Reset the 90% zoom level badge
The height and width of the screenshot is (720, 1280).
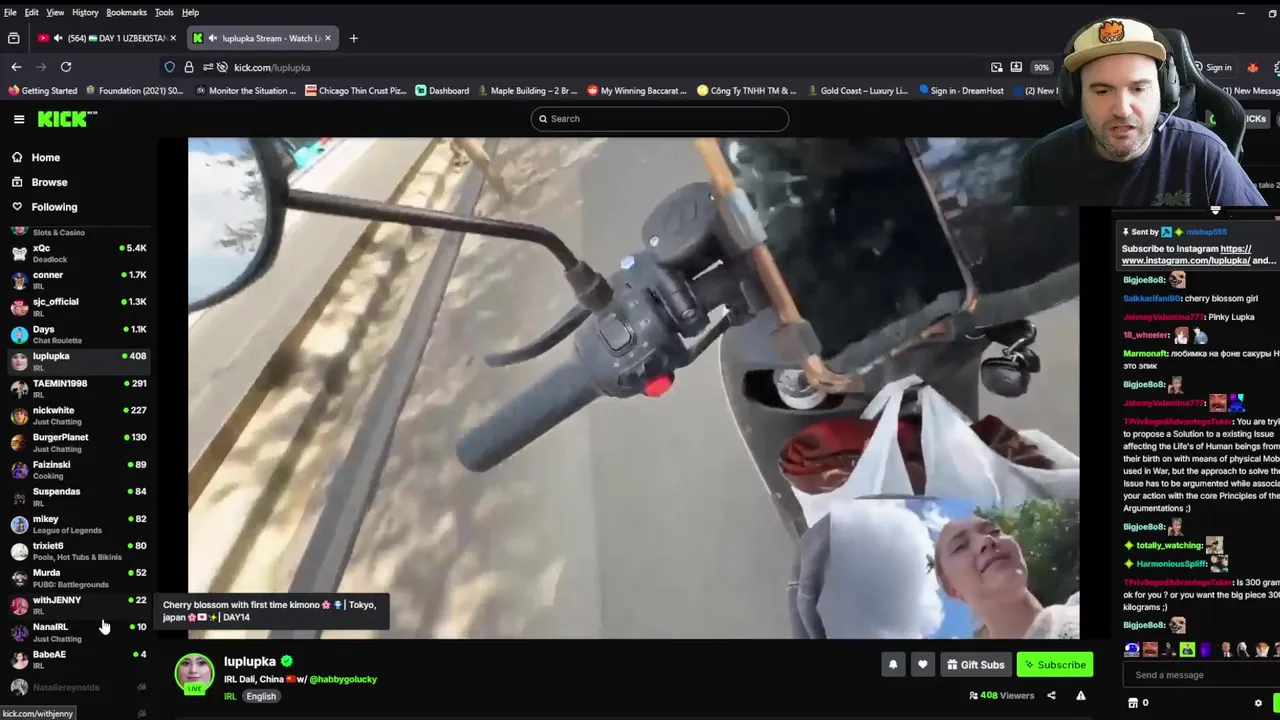tap(1041, 67)
